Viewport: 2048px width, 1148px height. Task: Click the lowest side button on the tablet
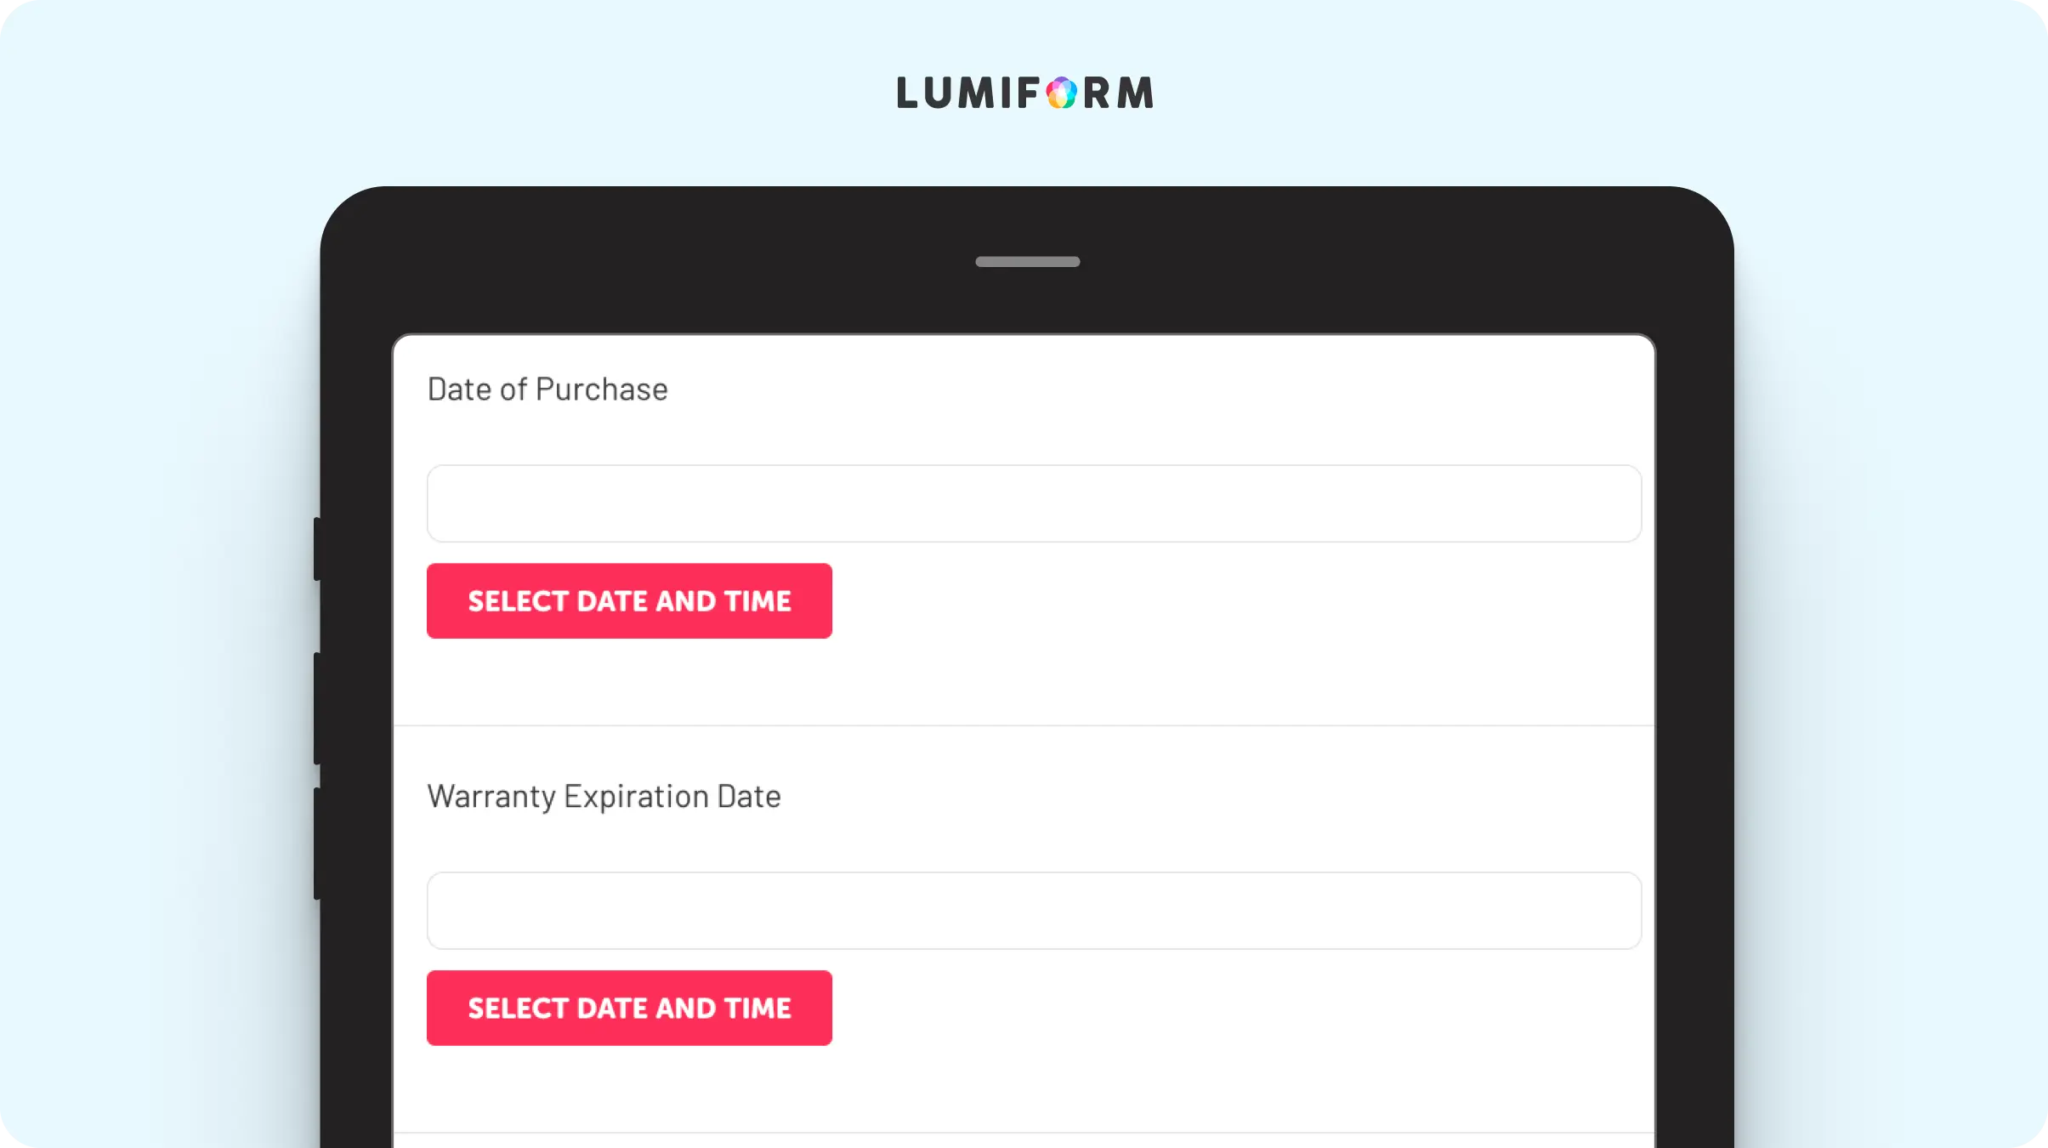point(317,844)
